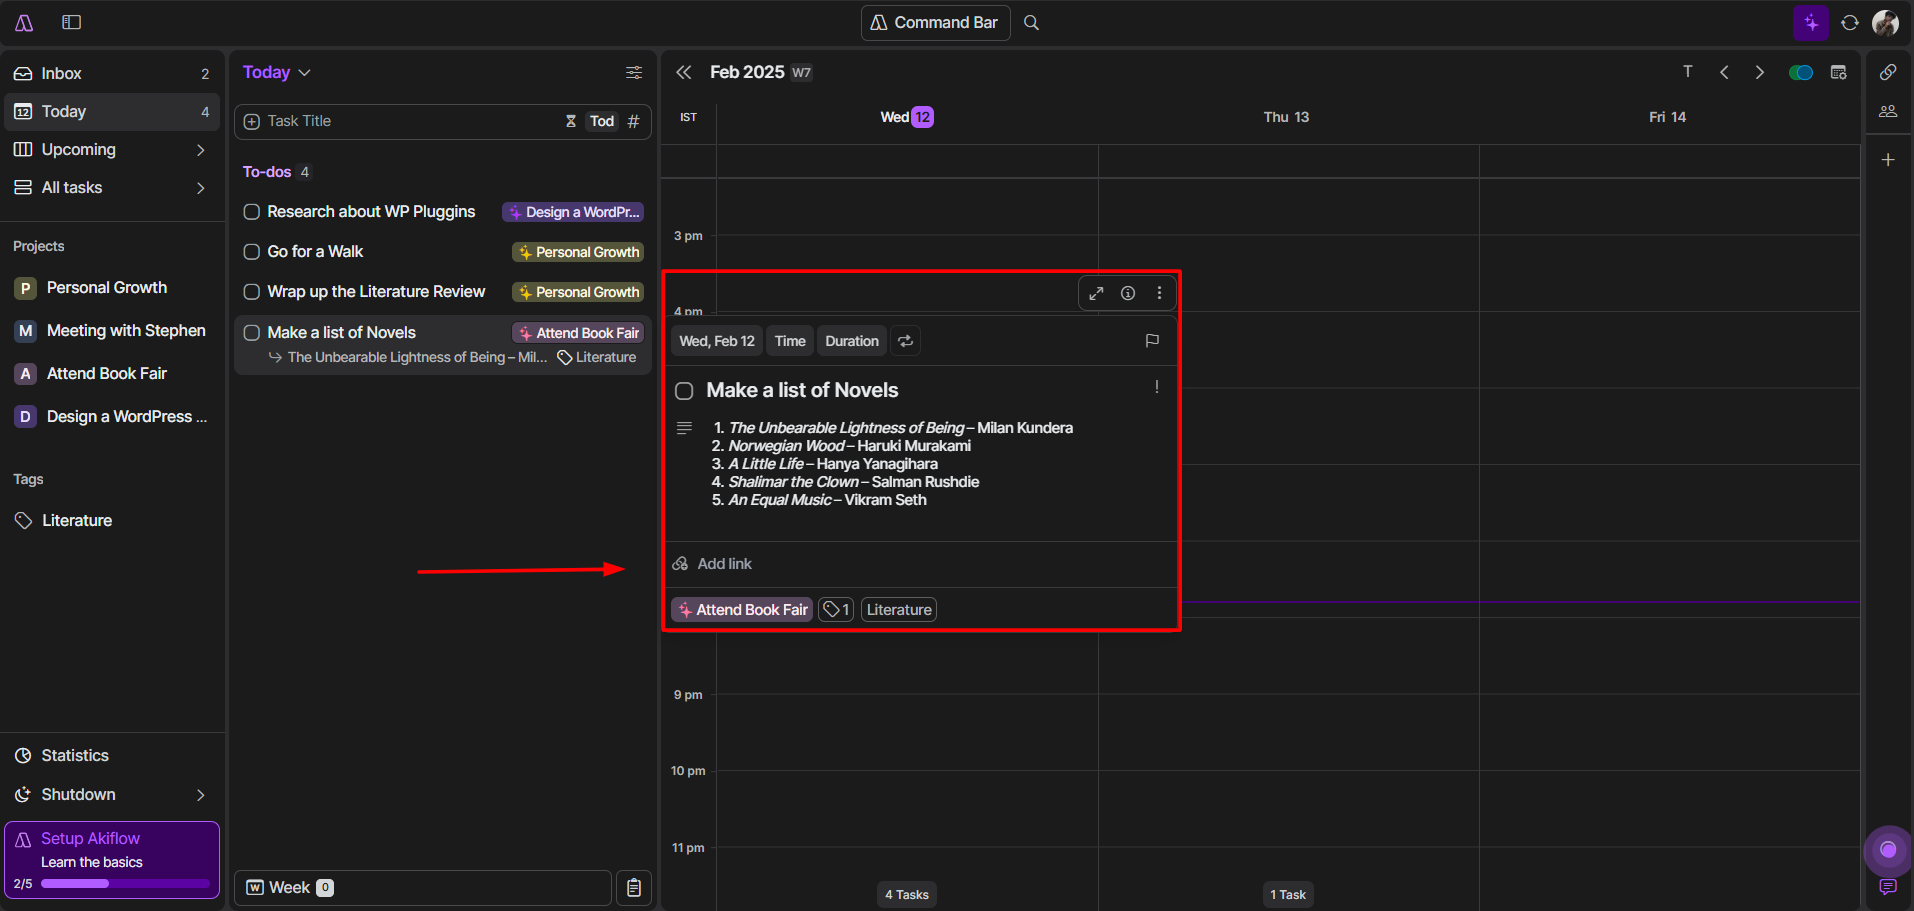This screenshot has height=911, width=1914.
Task: Set a goal with the flag icon
Action: pyautogui.click(x=1152, y=341)
